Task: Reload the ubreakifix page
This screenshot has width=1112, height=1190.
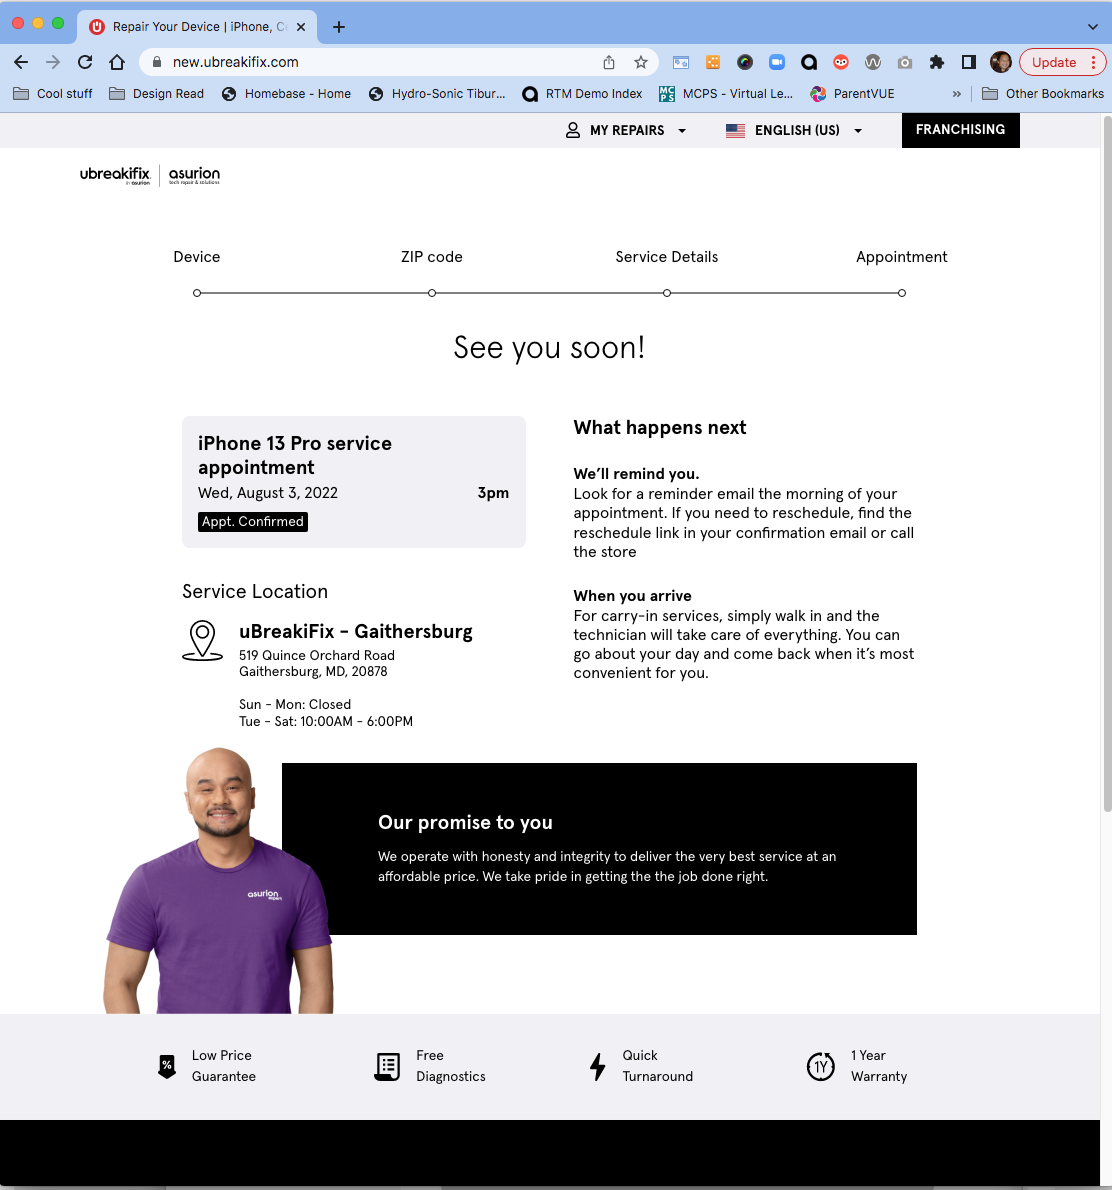Action: coord(85,62)
